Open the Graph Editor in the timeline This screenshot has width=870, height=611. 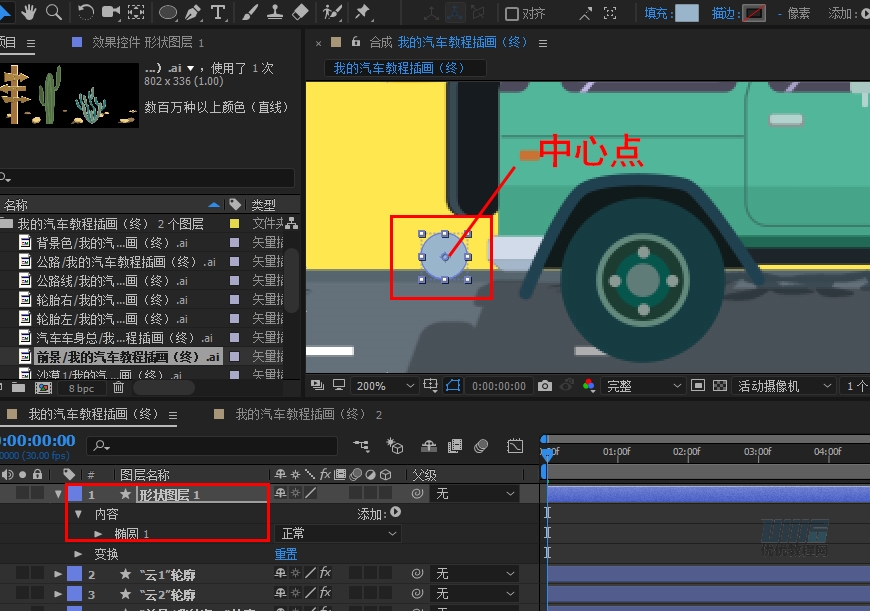(516, 447)
